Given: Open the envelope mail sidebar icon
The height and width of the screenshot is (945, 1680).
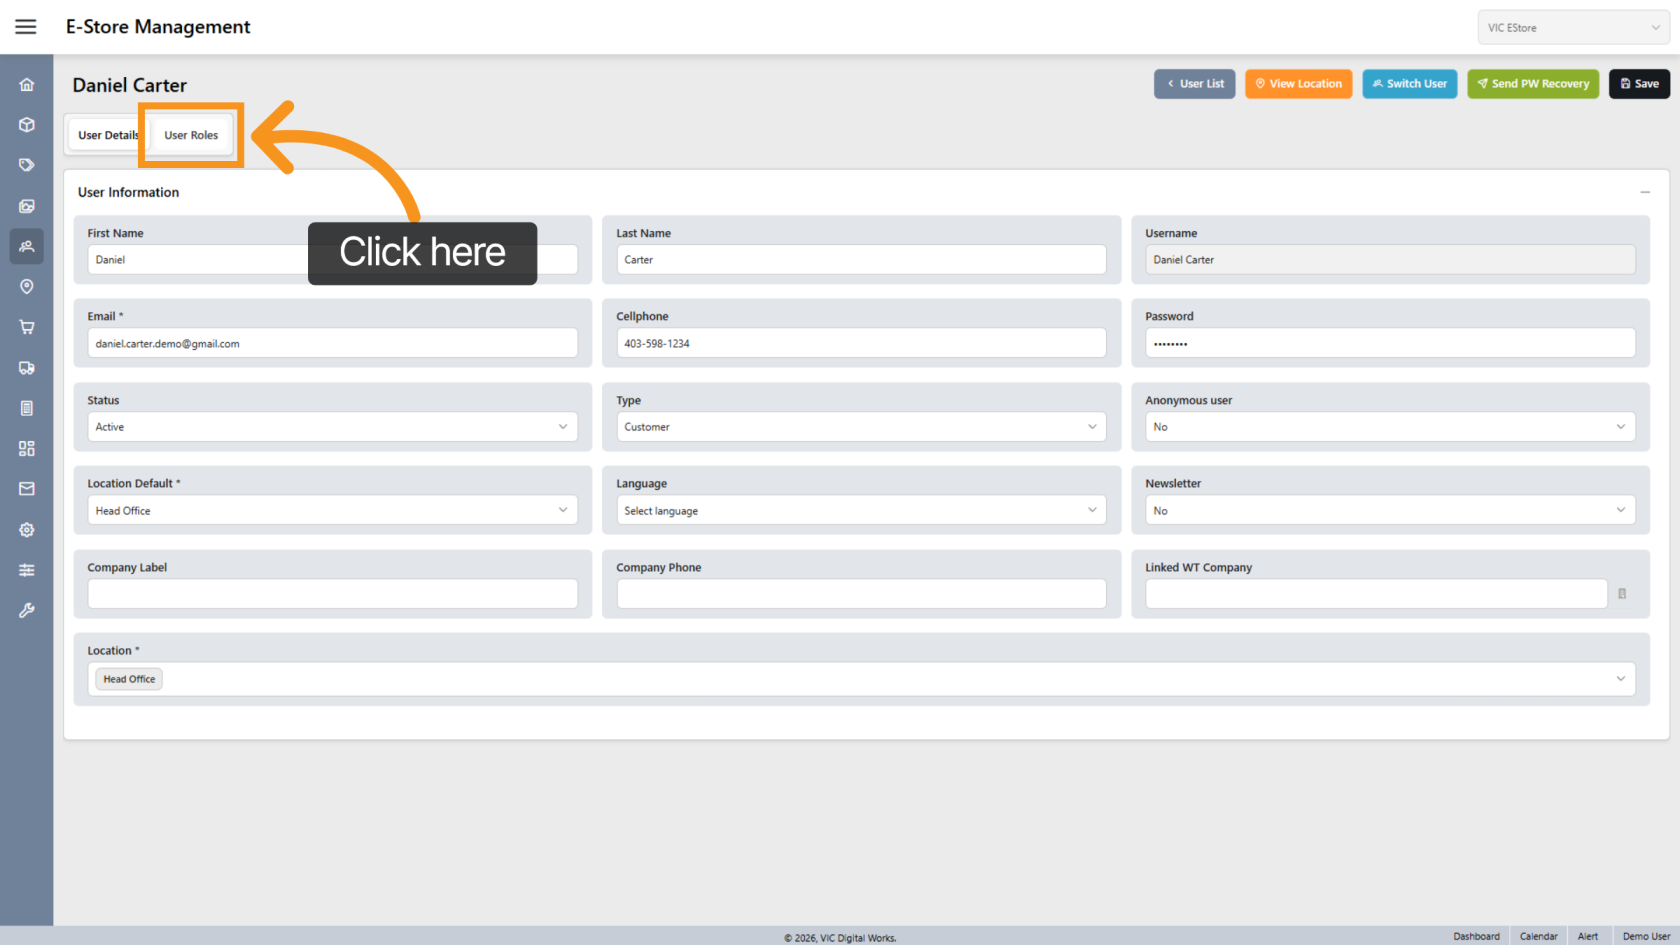Looking at the screenshot, I should (x=27, y=489).
